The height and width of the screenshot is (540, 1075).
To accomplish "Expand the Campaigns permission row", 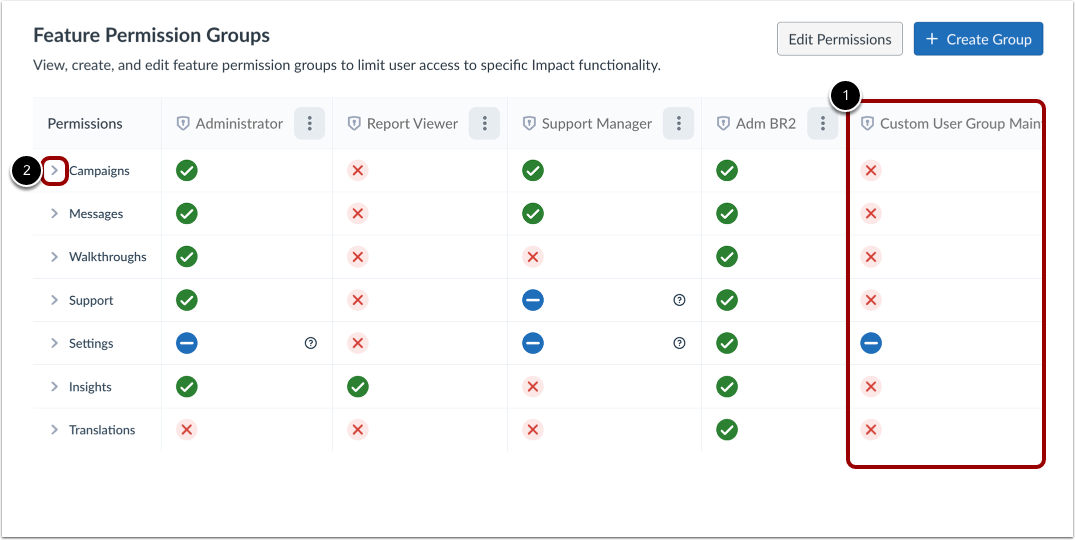I will [x=55, y=171].
